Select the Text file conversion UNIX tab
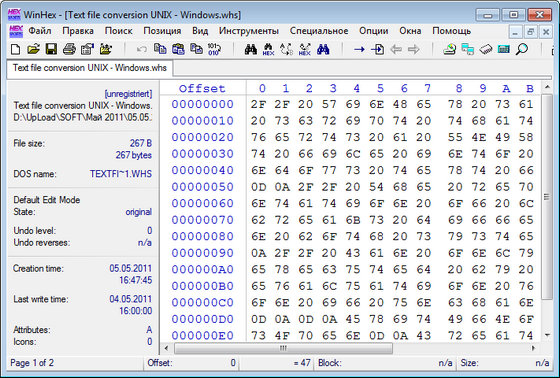The image size is (560, 378). (x=90, y=68)
